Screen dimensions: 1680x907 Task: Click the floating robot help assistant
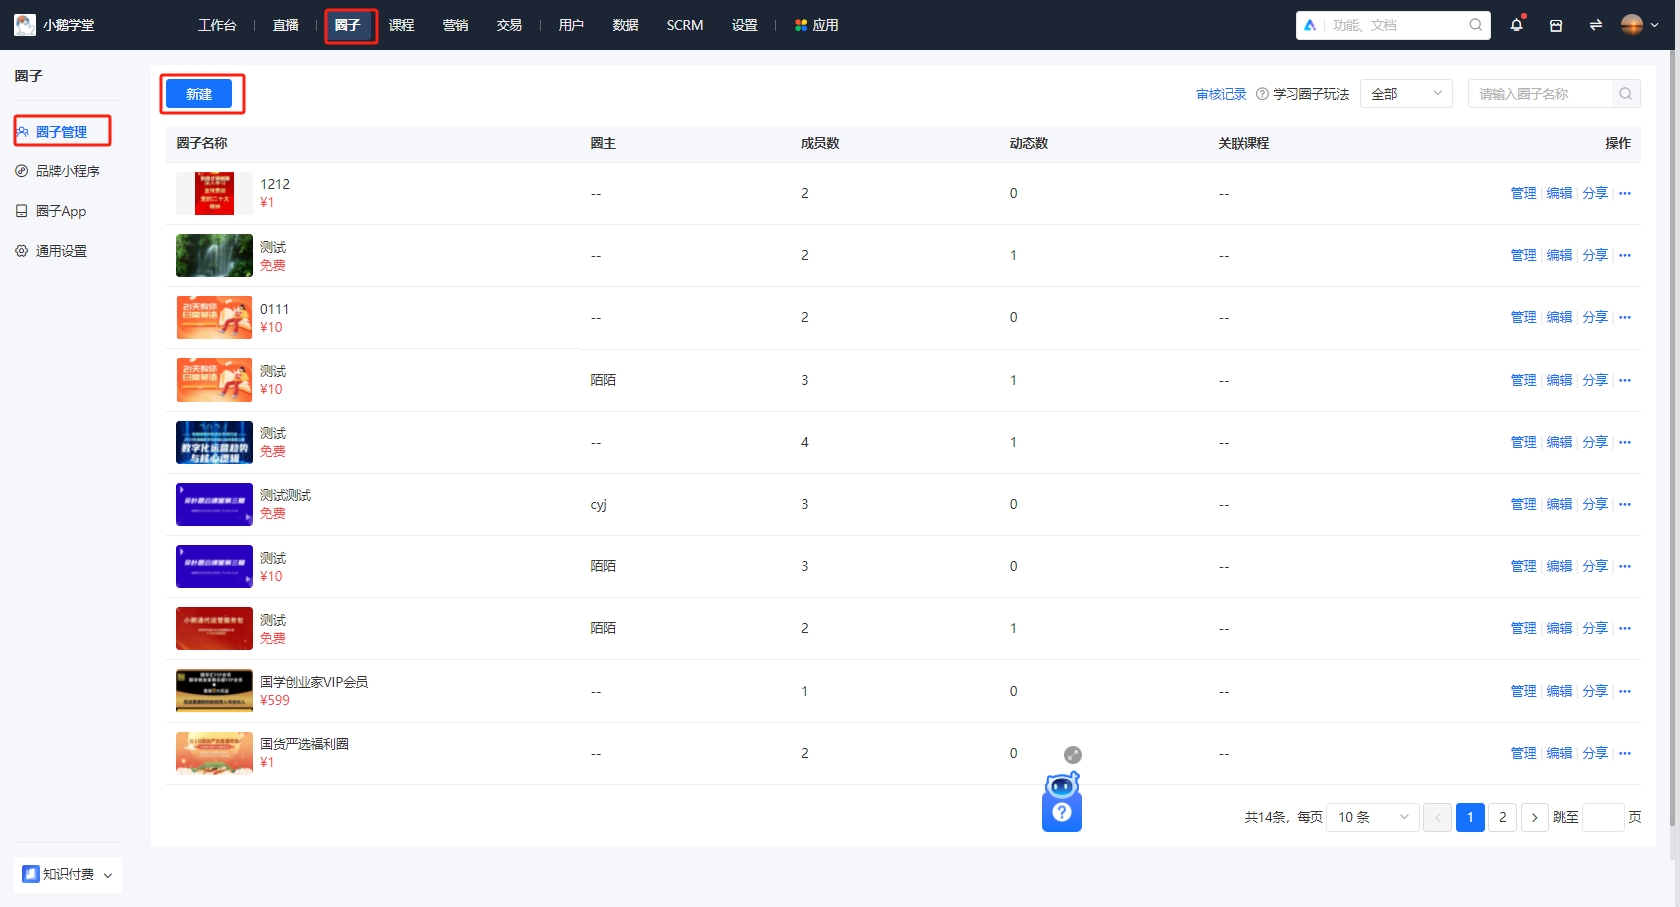1061,804
